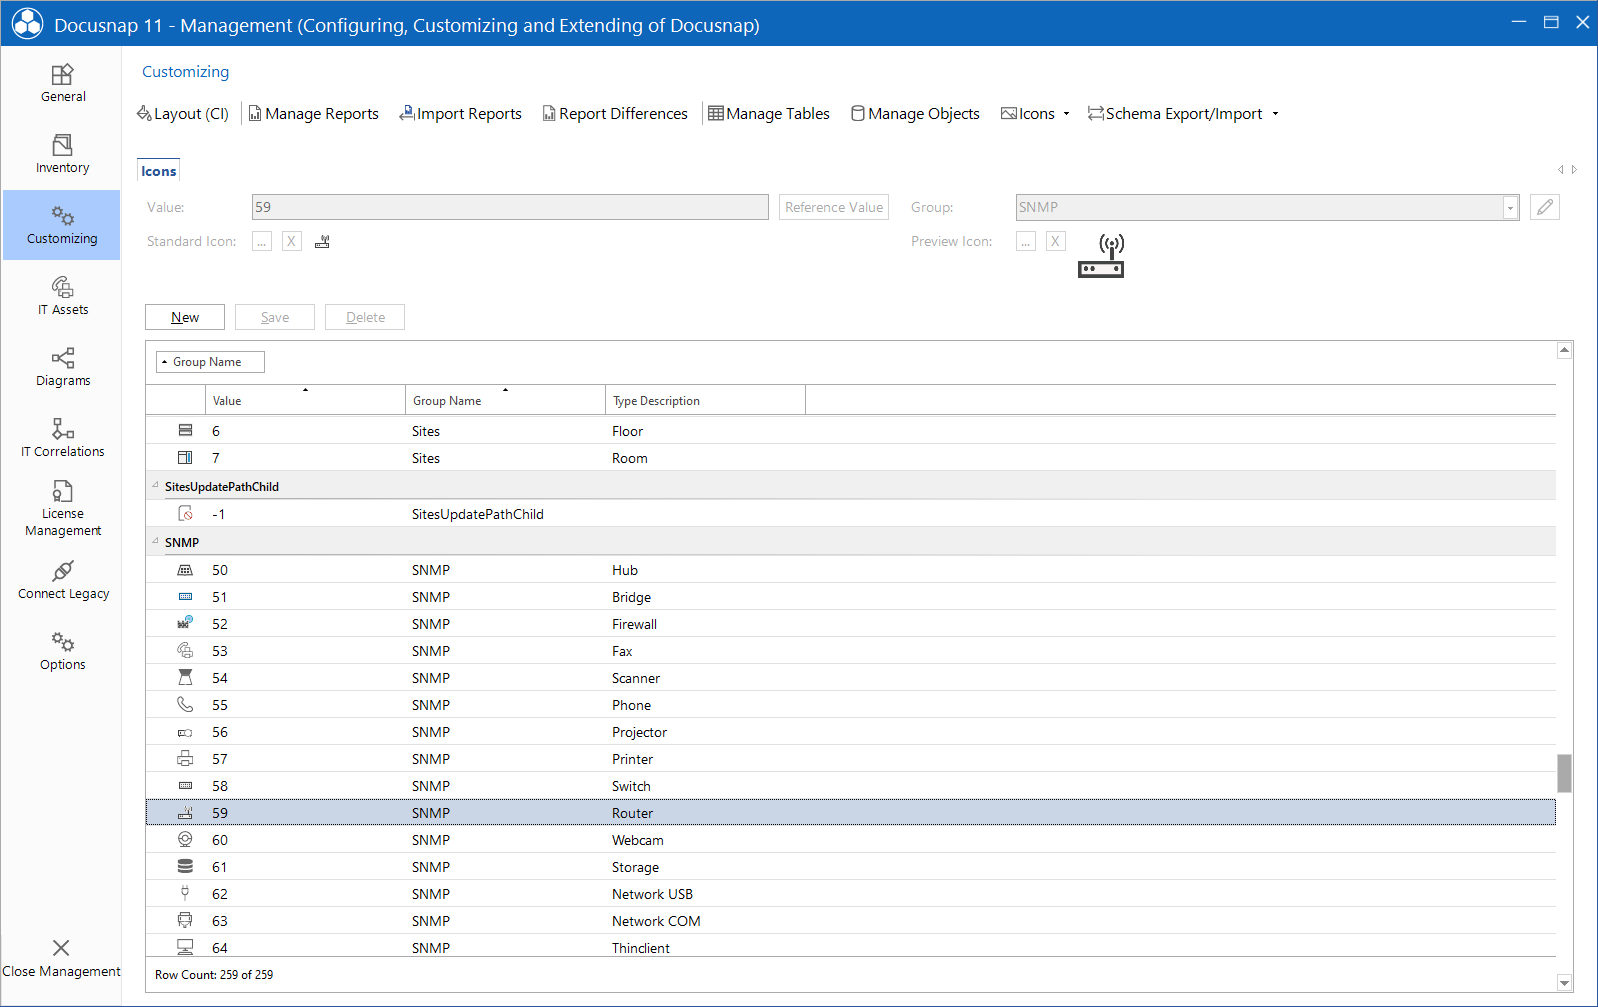Screen dimensions: 1598x1007
Task: Collapse the SitesUpdatePathChild group
Action: [x=155, y=486]
